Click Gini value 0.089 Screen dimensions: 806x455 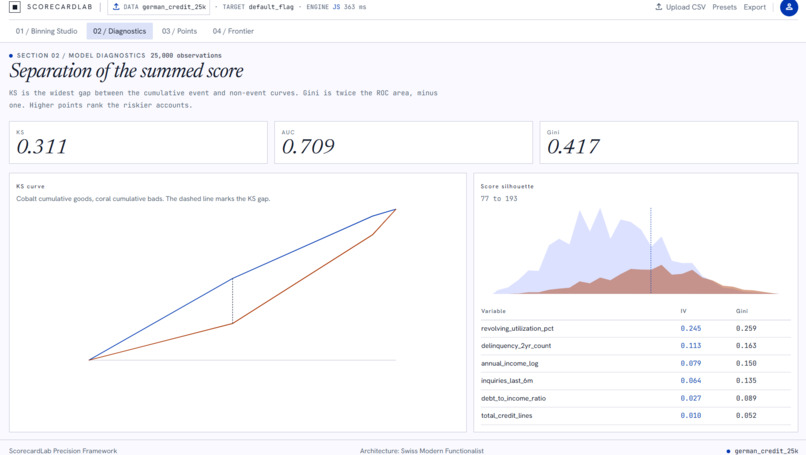746,398
